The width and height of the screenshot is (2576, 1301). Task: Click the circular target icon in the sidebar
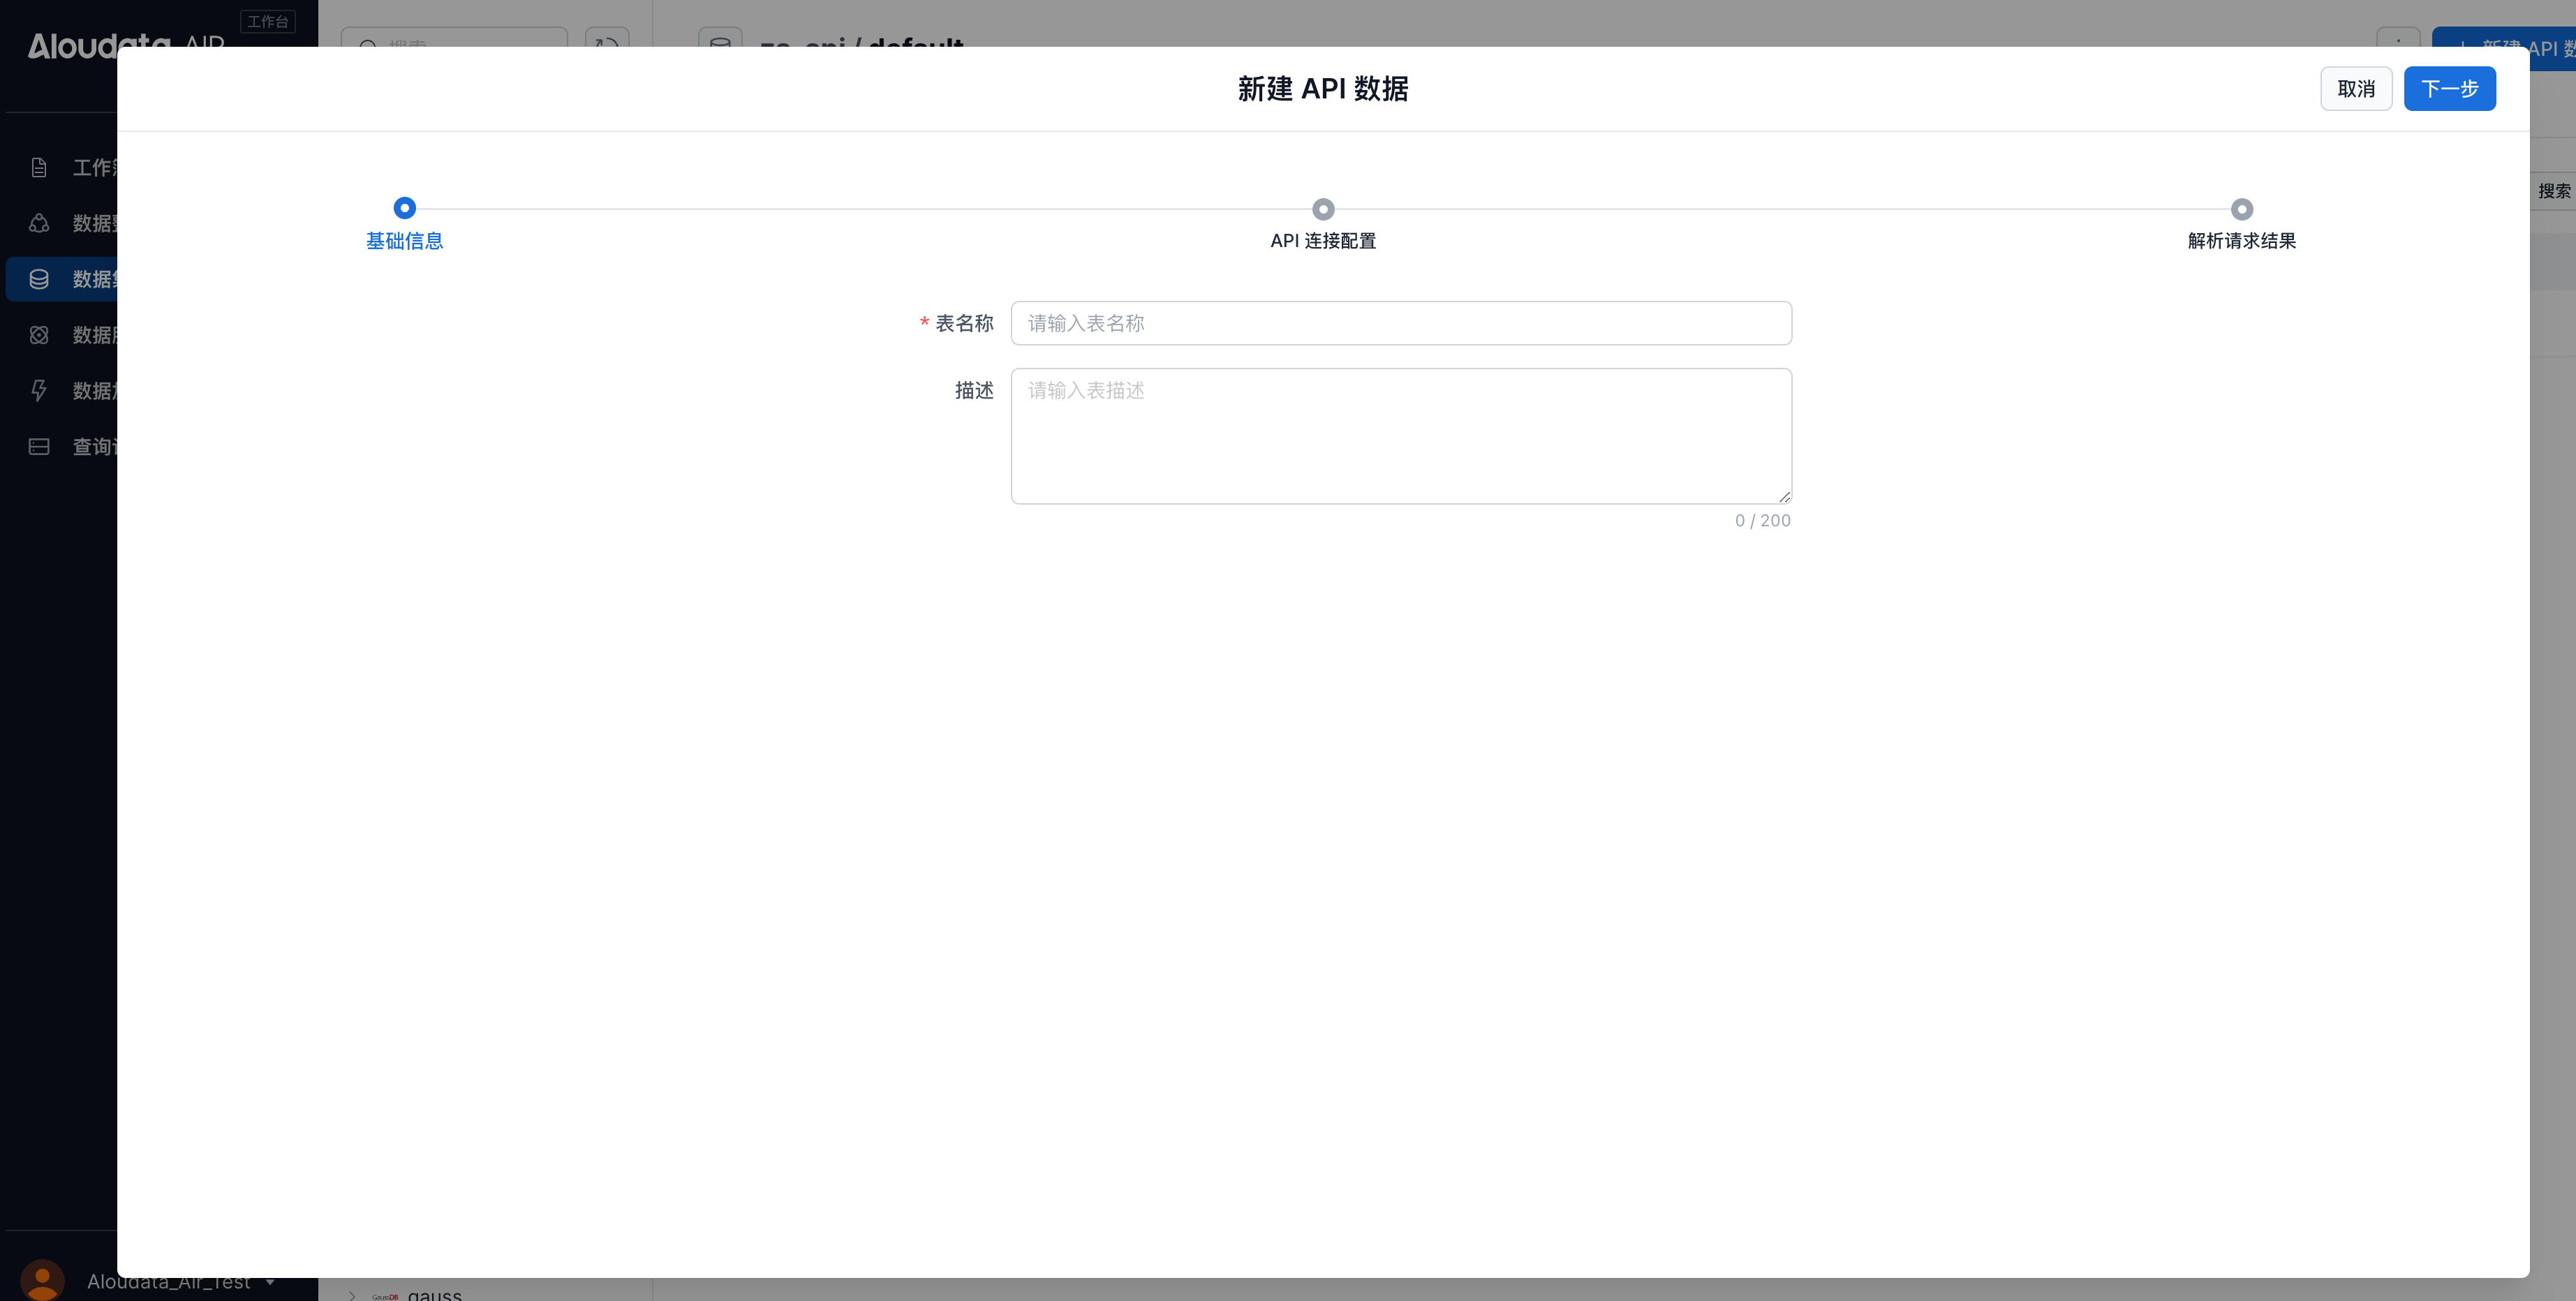(x=39, y=335)
